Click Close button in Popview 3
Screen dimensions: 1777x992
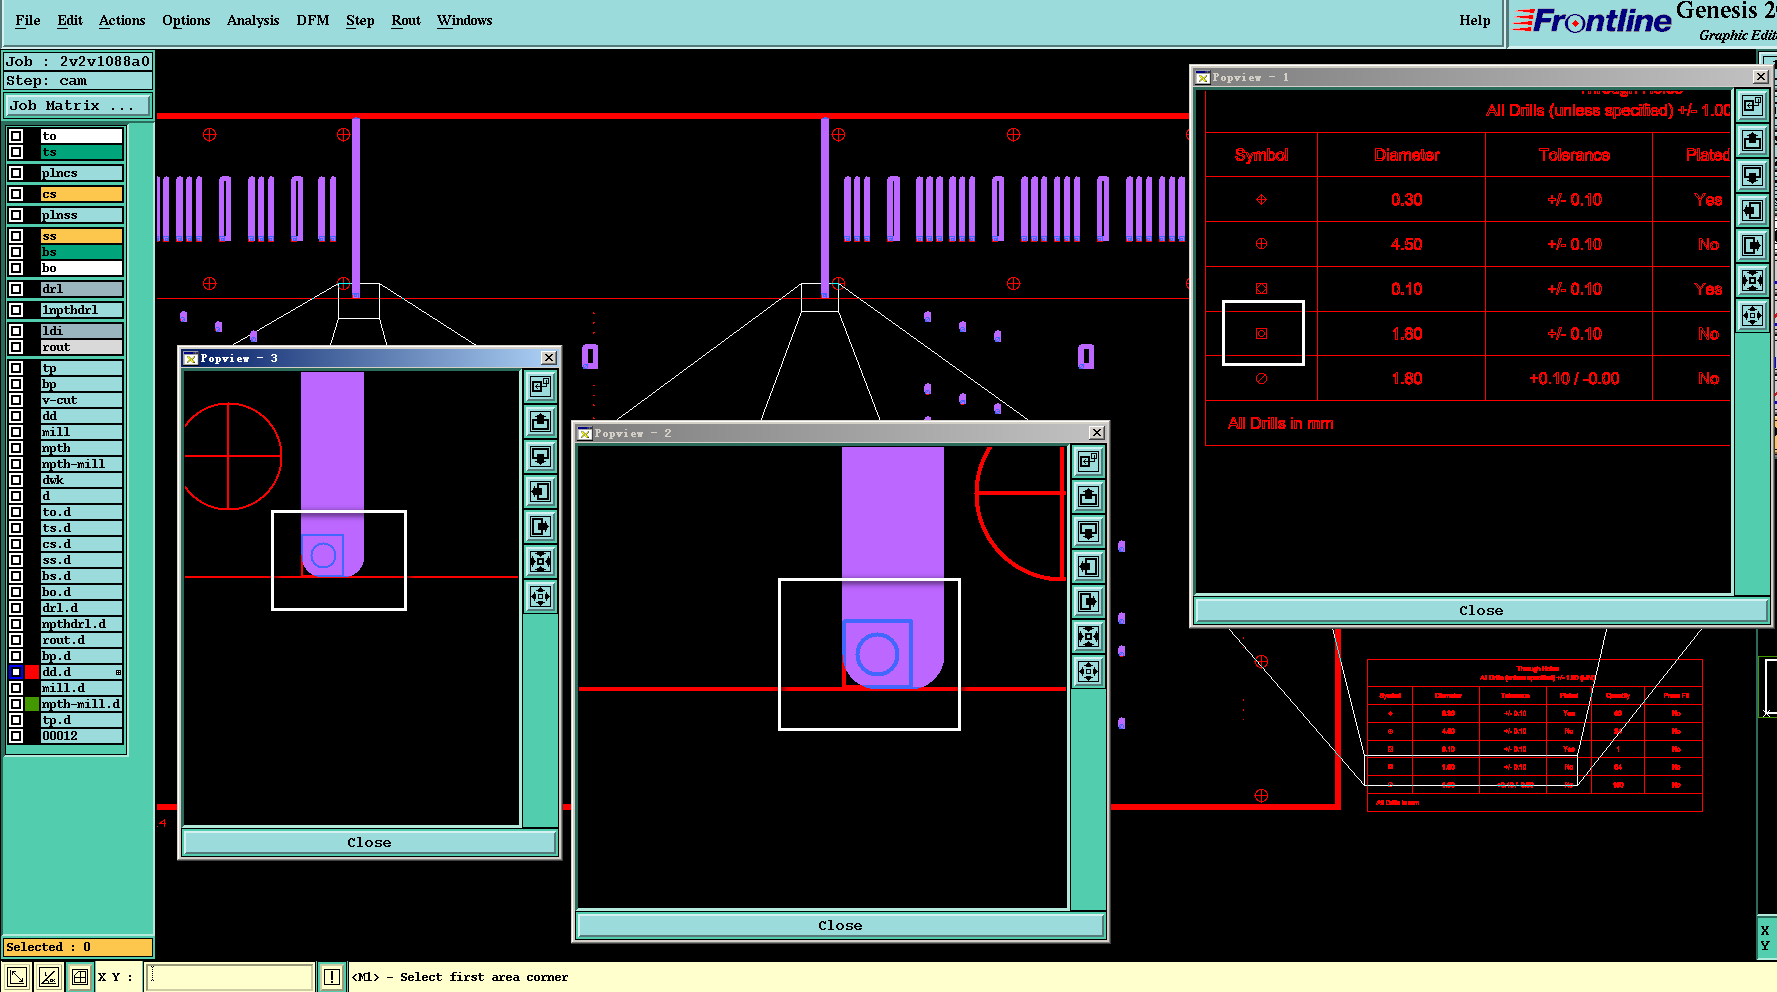point(369,842)
